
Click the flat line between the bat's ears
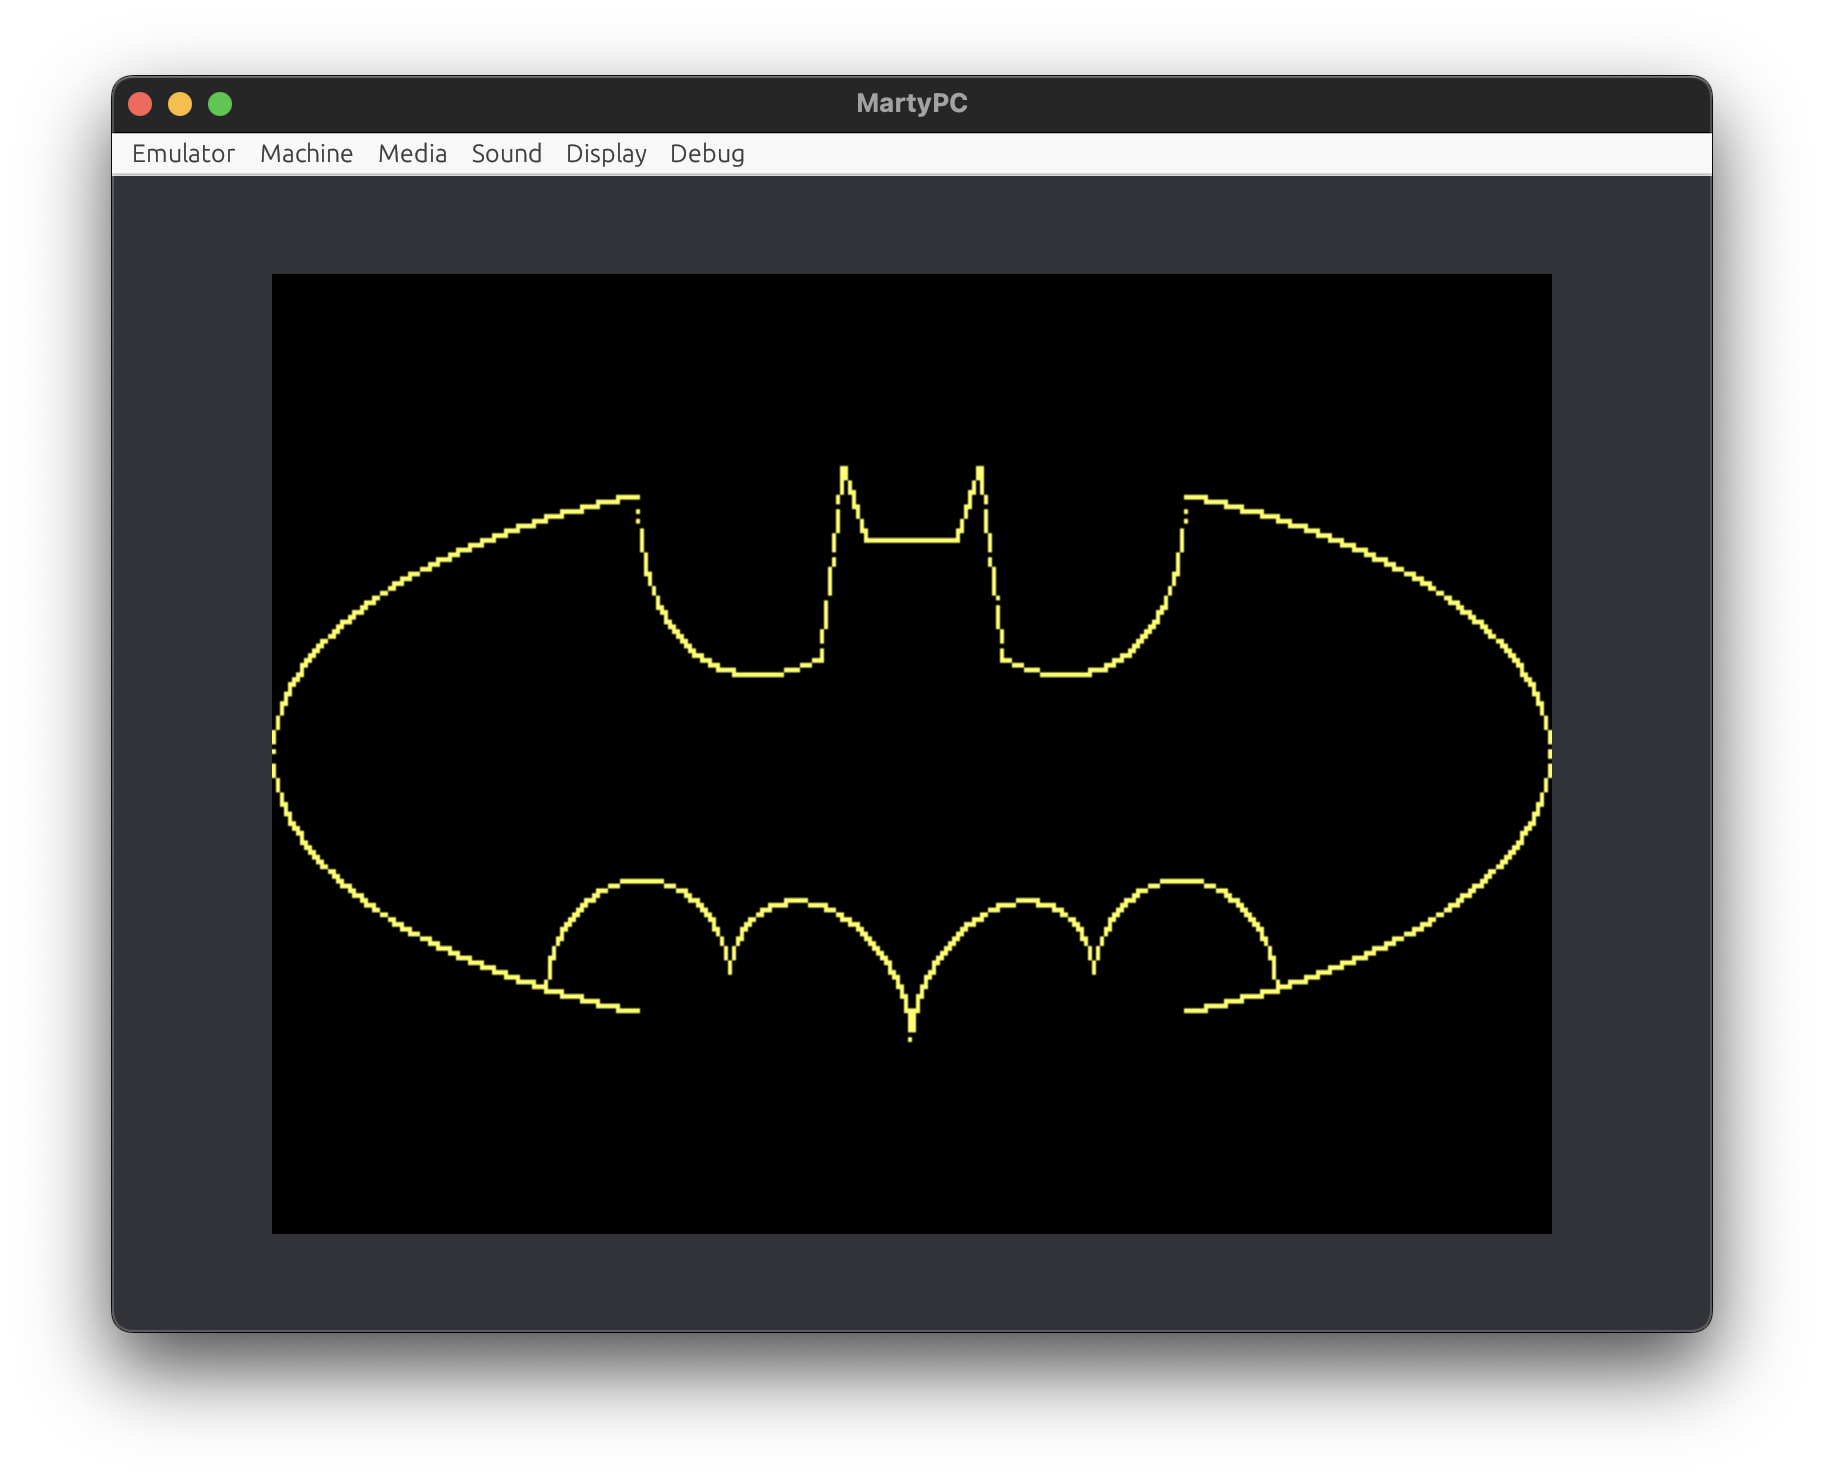pyautogui.click(x=911, y=540)
